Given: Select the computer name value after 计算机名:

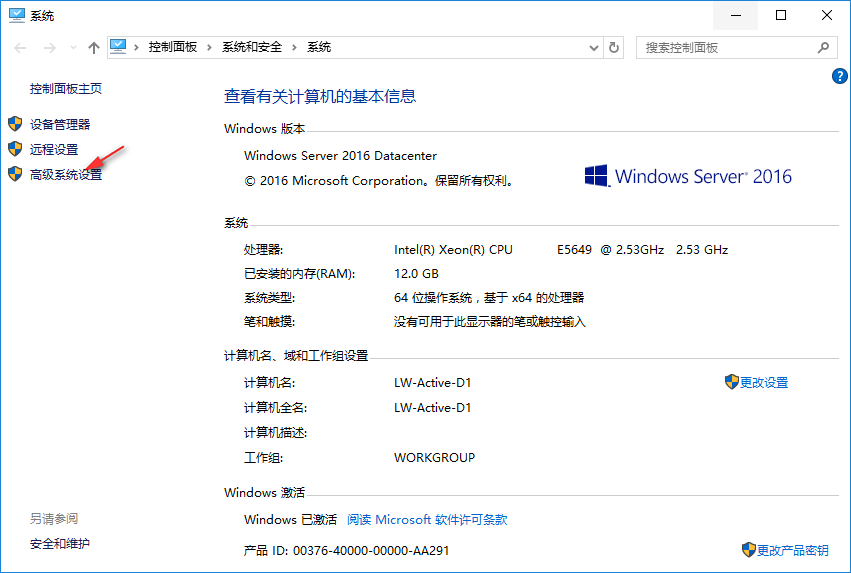Looking at the screenshot, I should 433,383.
